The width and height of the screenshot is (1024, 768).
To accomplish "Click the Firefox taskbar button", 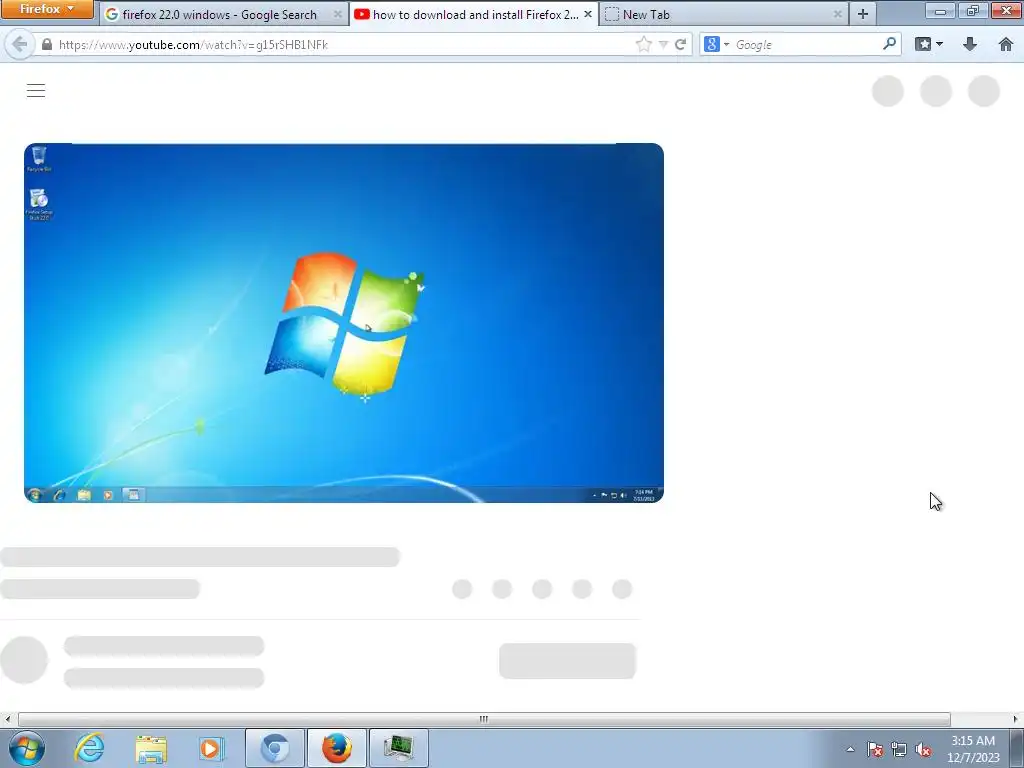I will click(337, 748).
